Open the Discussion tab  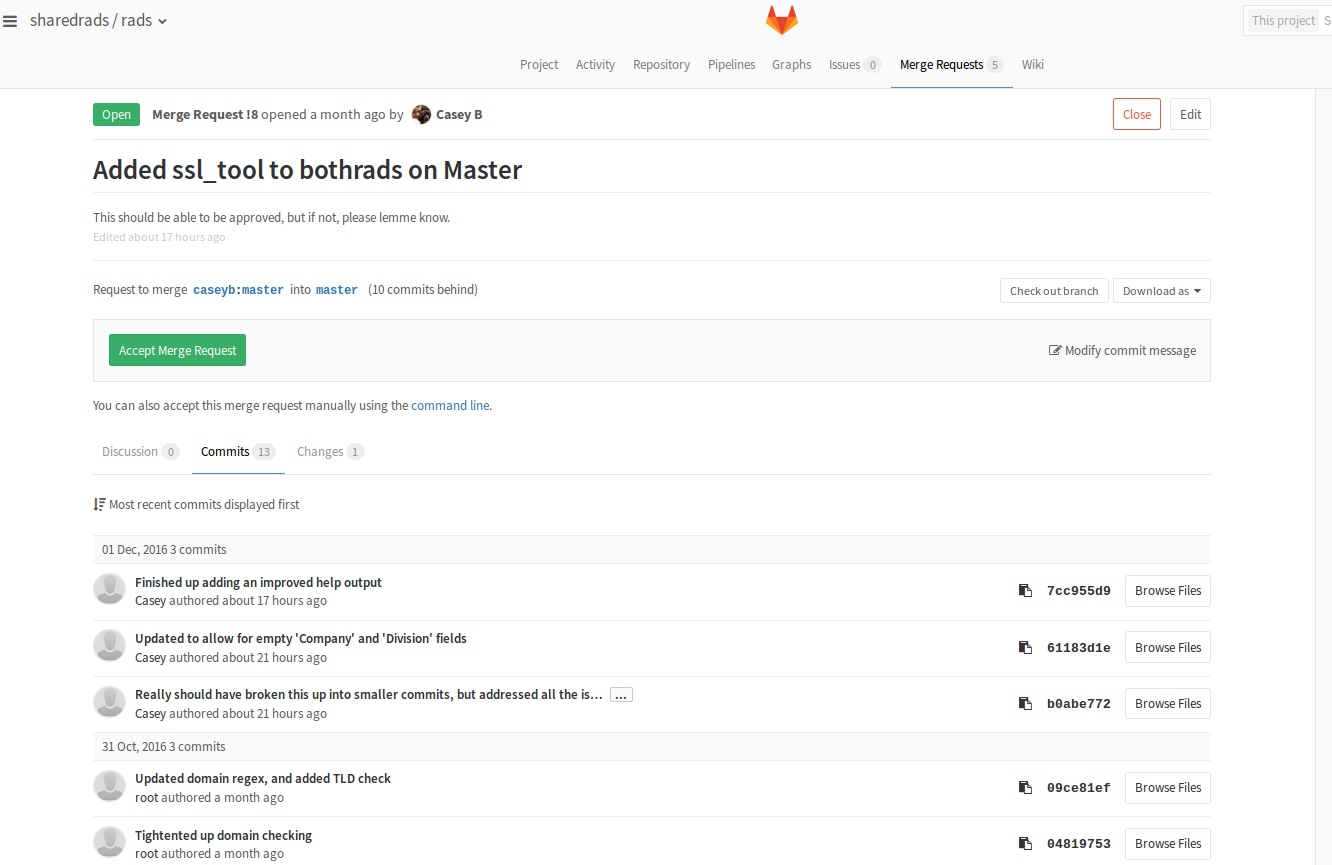pos(139,452)
